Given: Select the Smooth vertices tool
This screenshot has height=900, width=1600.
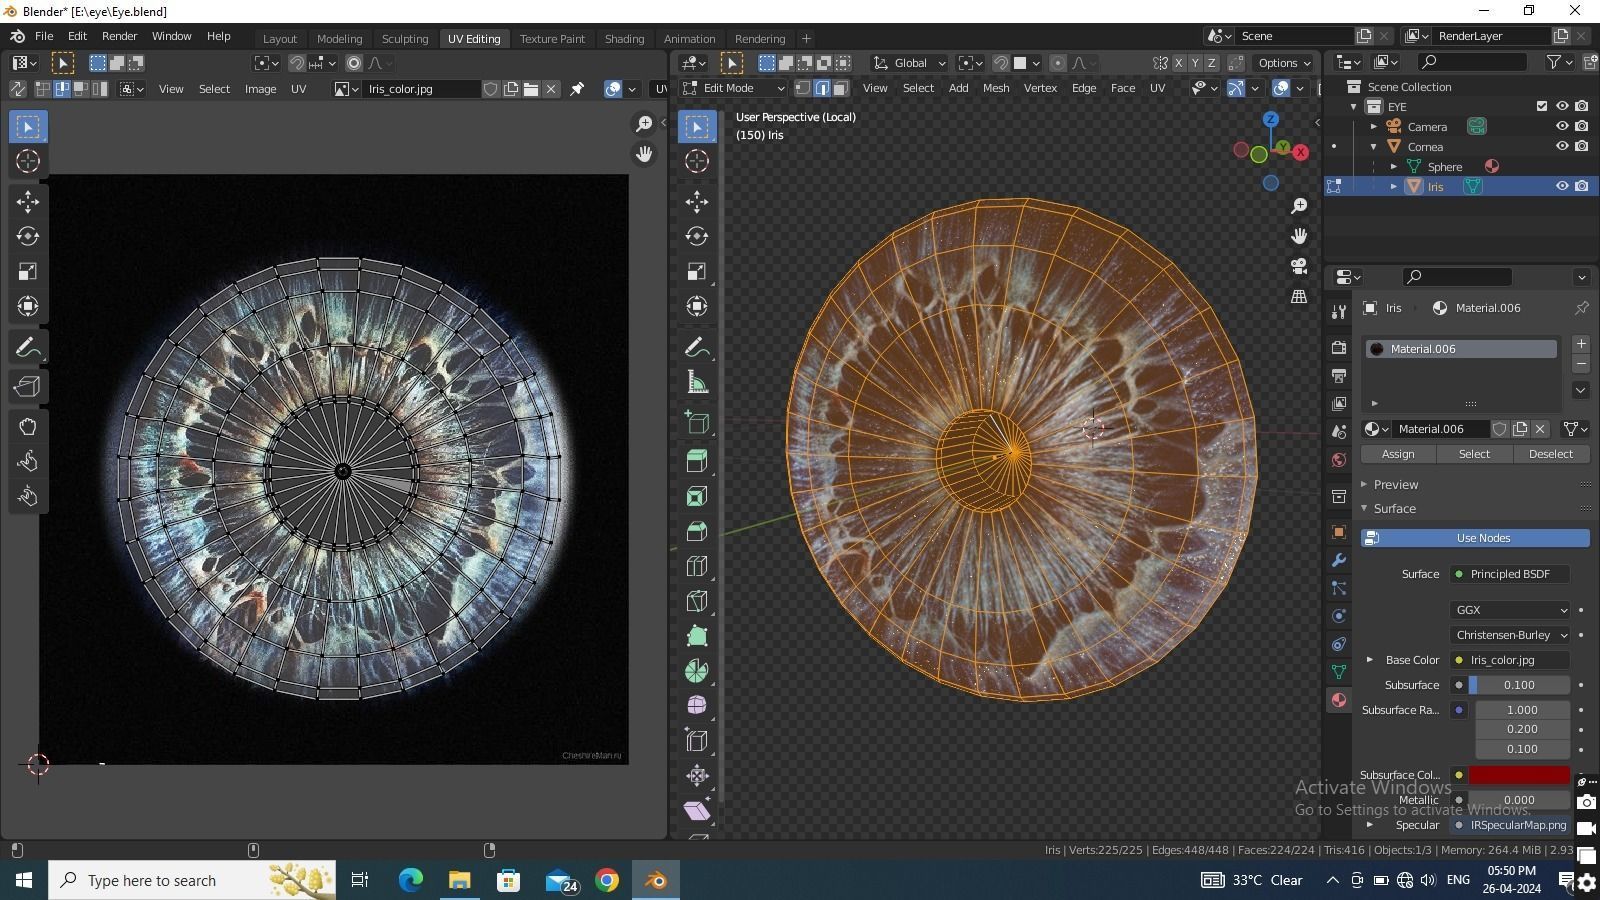Looking at the screenshot, I should (697, 705).
